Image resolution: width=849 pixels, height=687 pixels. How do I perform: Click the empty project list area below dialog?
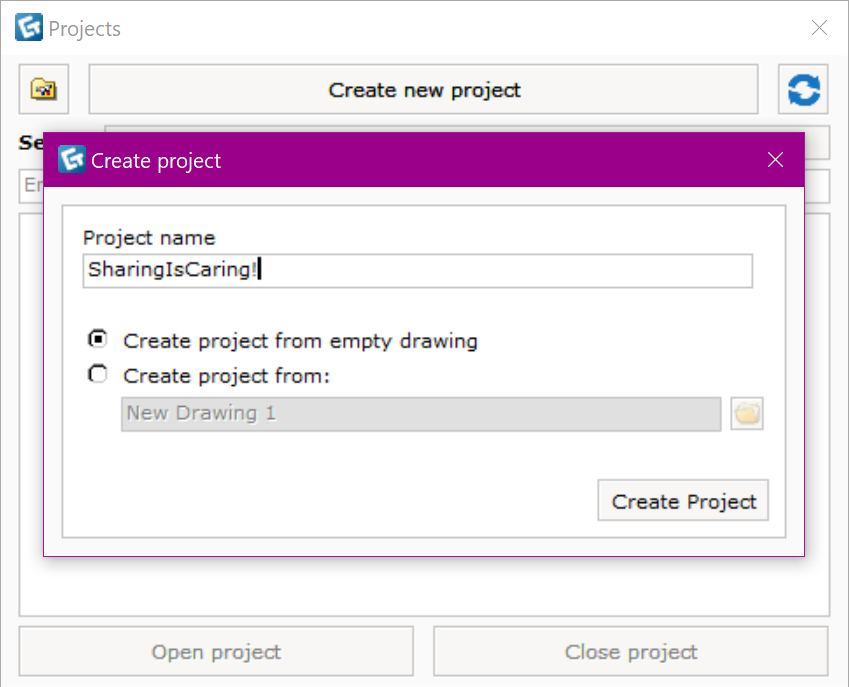click(424, 586)
